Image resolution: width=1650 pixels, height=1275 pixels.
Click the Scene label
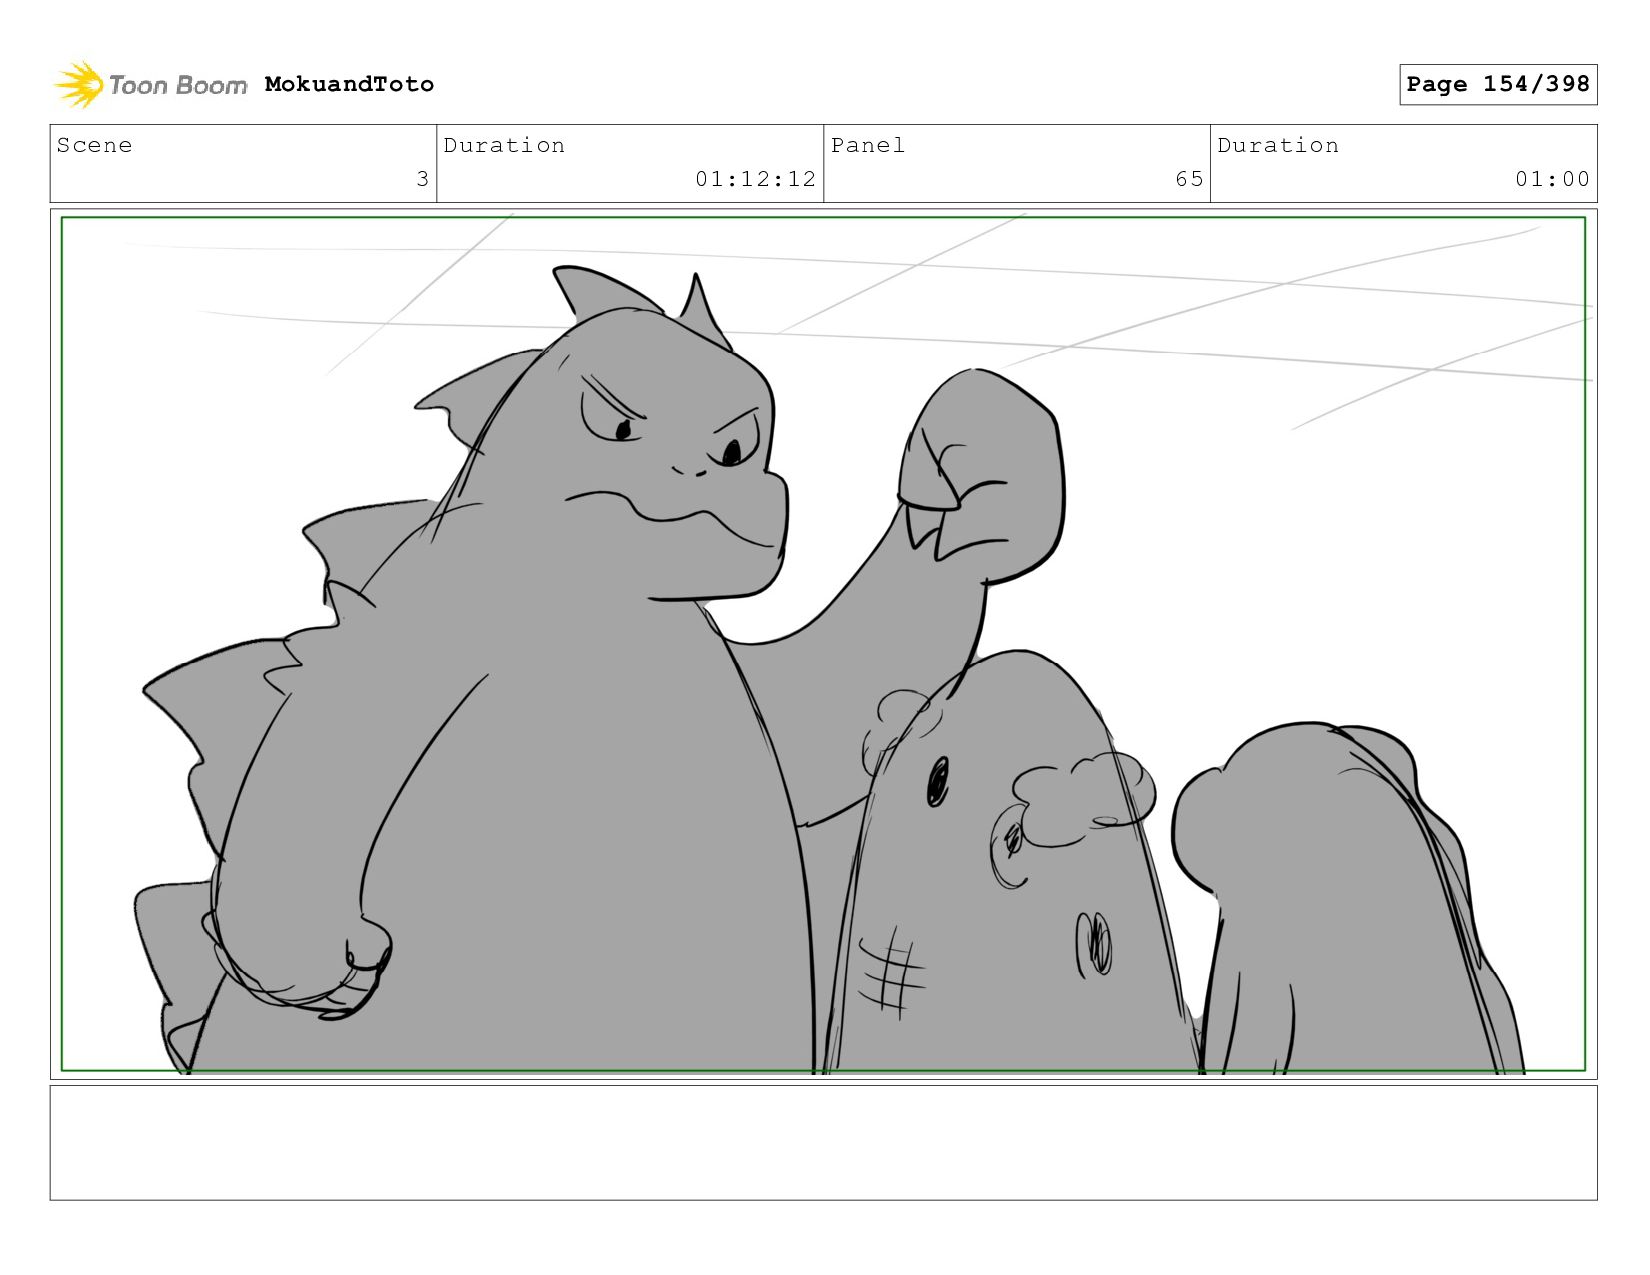point(94,145)
